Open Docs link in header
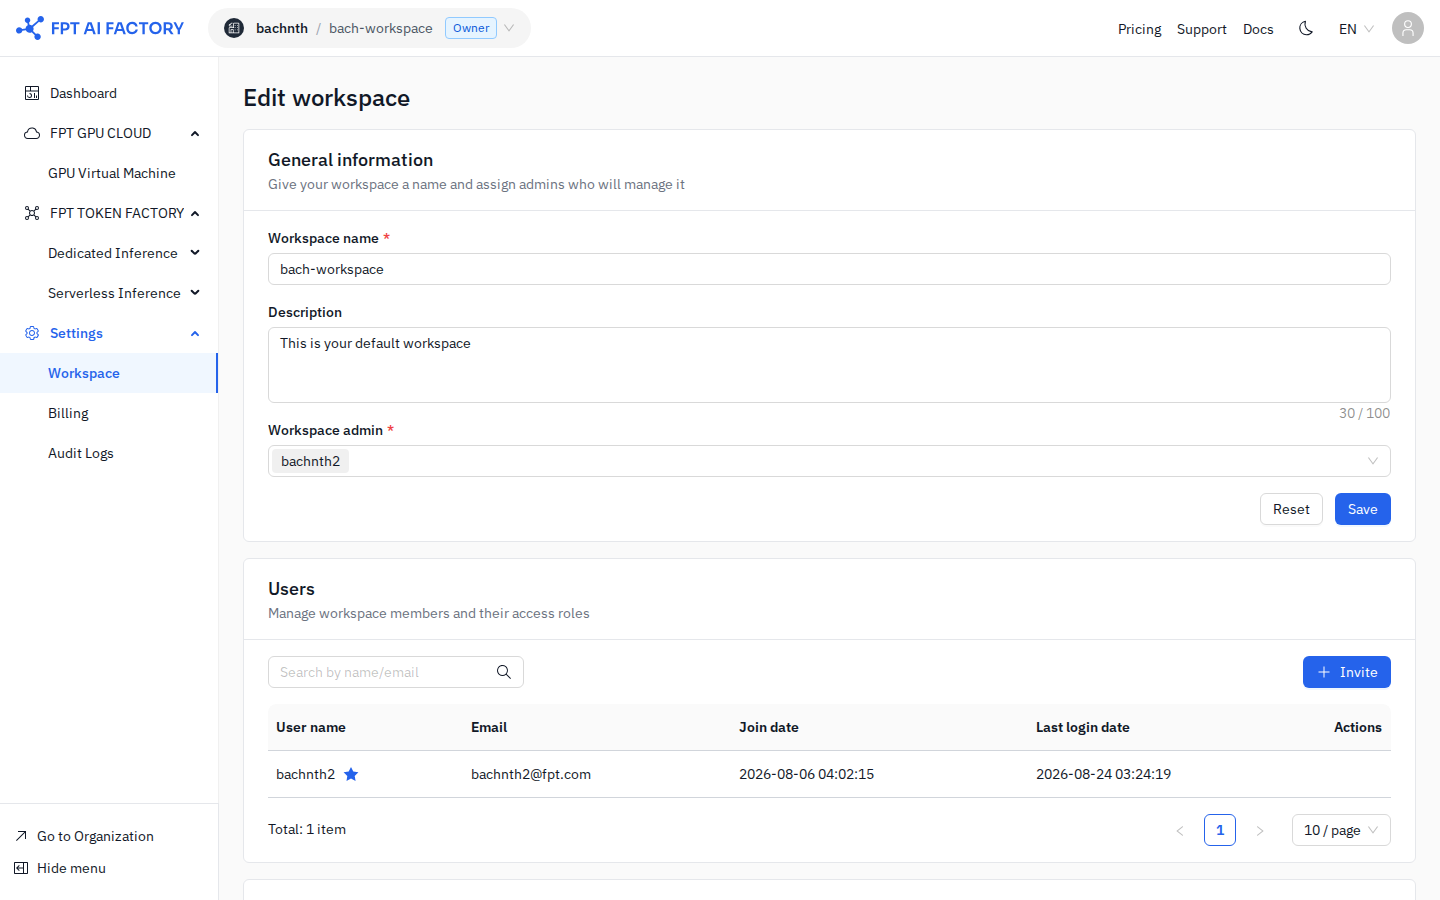This screenshot has width=1440, height=900. 1258,29
